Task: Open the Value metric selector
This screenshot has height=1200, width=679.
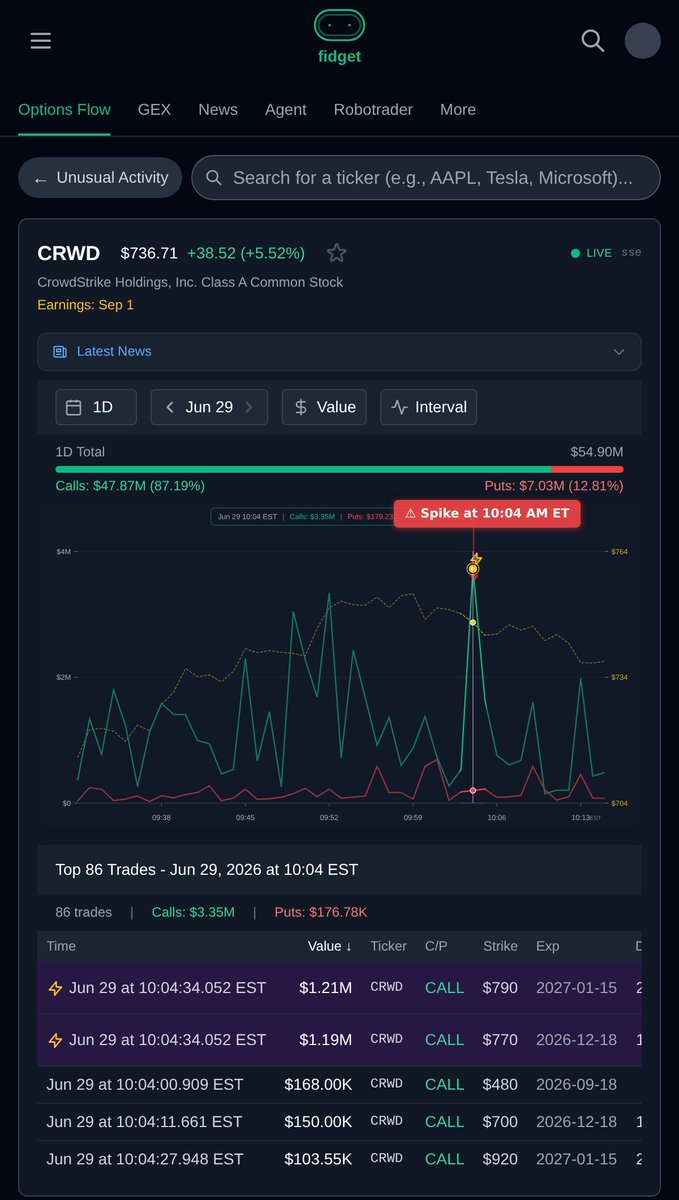Action: (325, 407)
